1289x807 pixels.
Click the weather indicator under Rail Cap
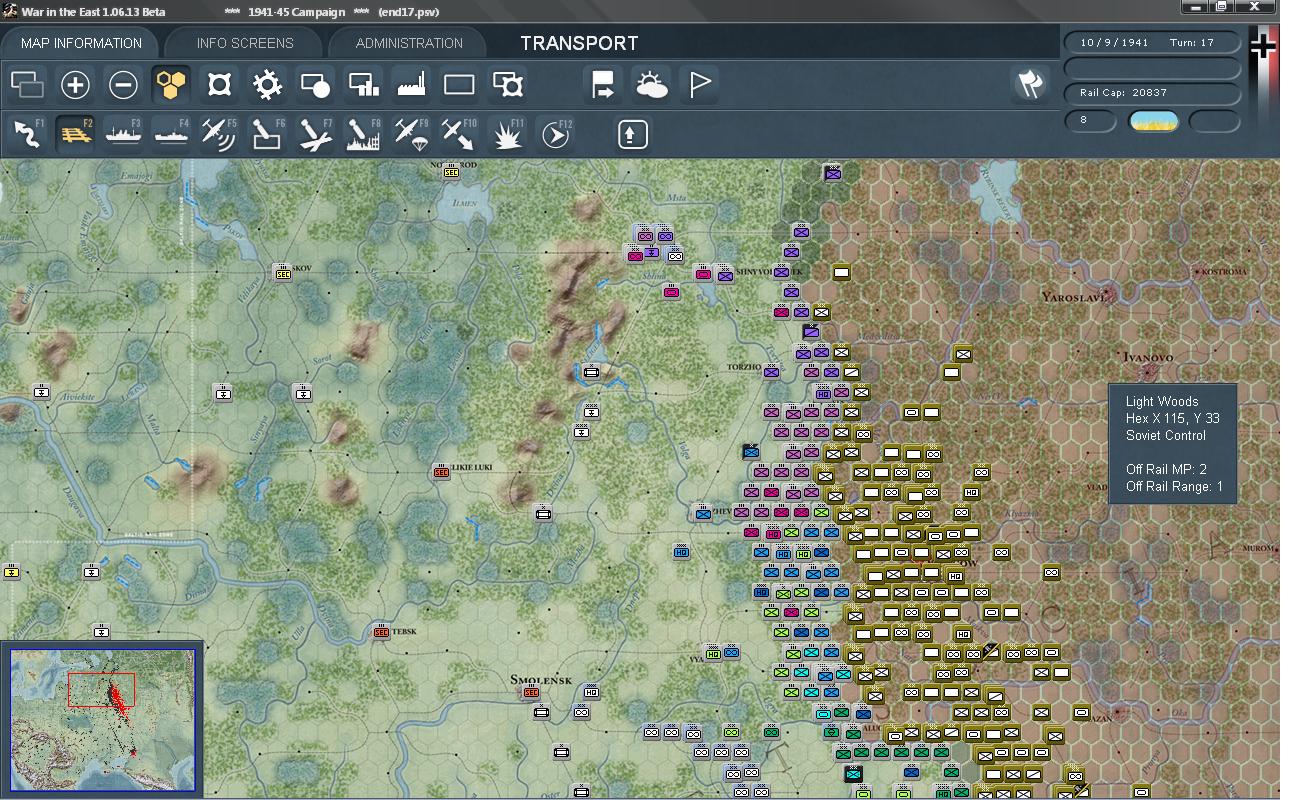point(1153,122)
